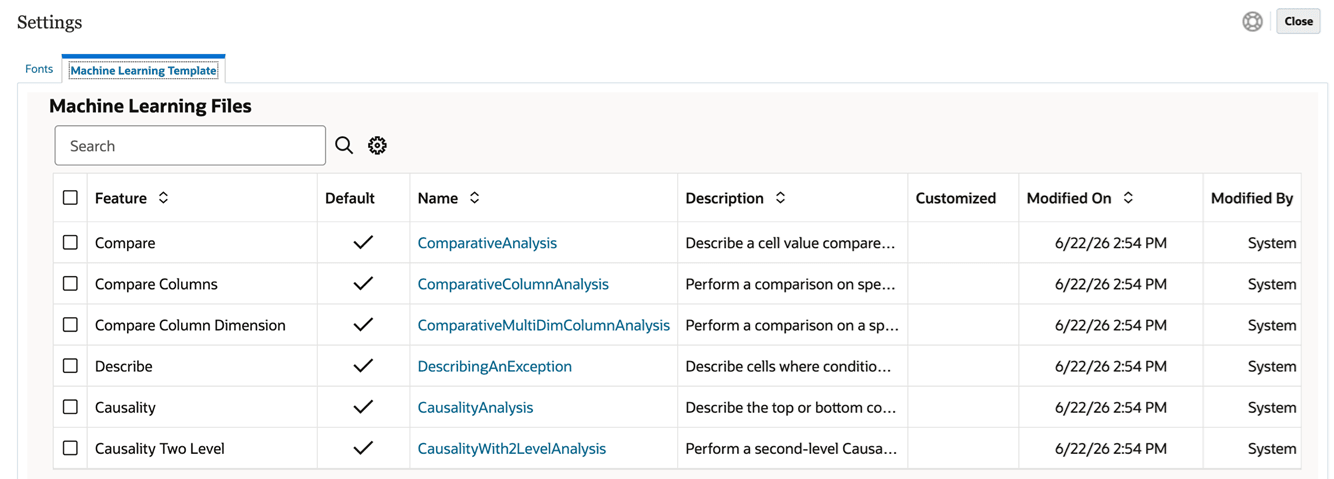Close the Settings dialog
This screenshot has height=479, width=1334.
tap(1298, 21)
